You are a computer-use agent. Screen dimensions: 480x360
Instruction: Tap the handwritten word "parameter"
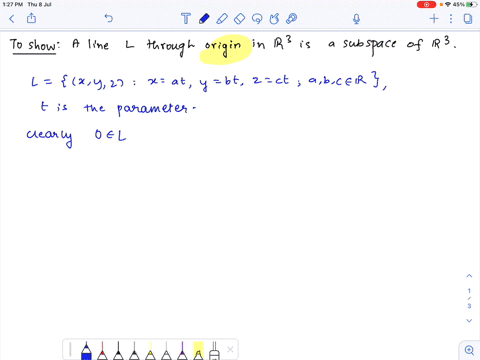pyautogui.click(x=152, y=109)
